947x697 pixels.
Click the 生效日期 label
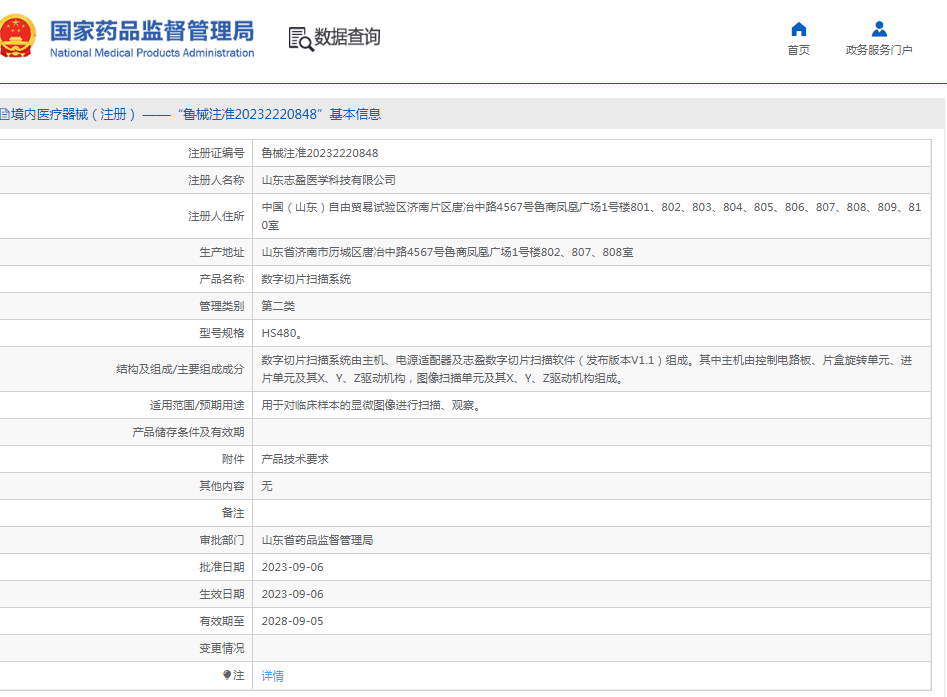tap(222, 594)
